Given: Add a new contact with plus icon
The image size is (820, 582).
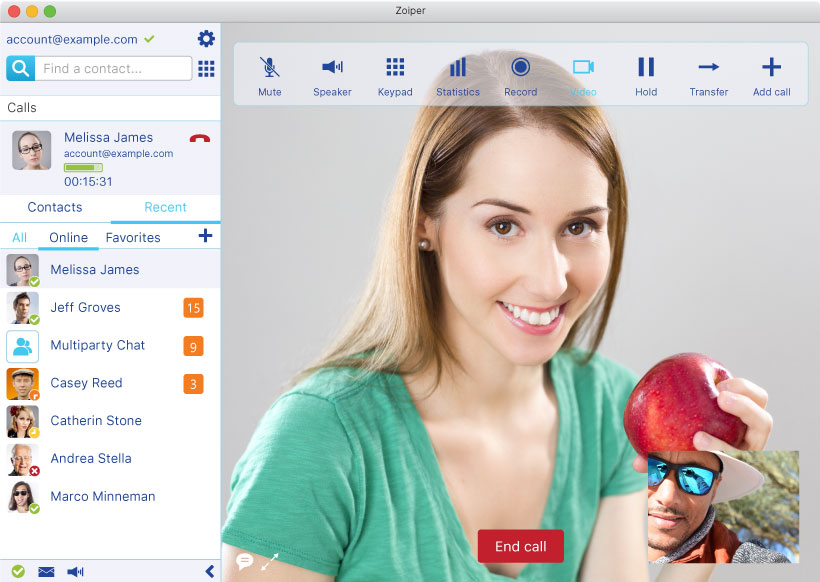Looking at the screenshot, I should 205,236.
